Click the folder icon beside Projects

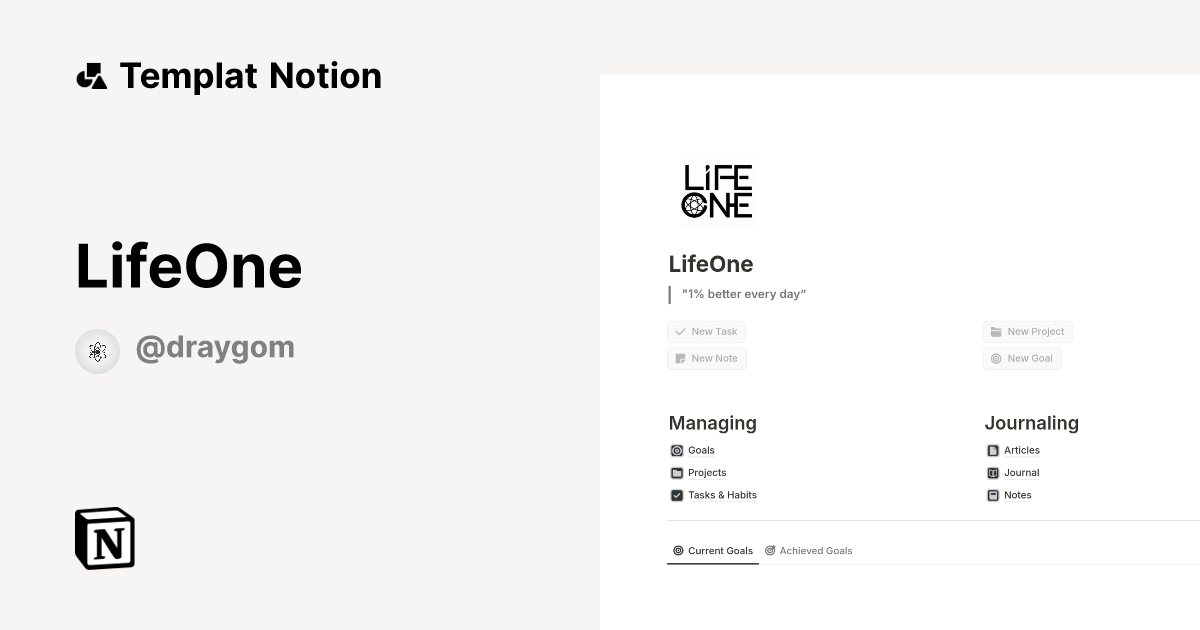click(677, 472)
